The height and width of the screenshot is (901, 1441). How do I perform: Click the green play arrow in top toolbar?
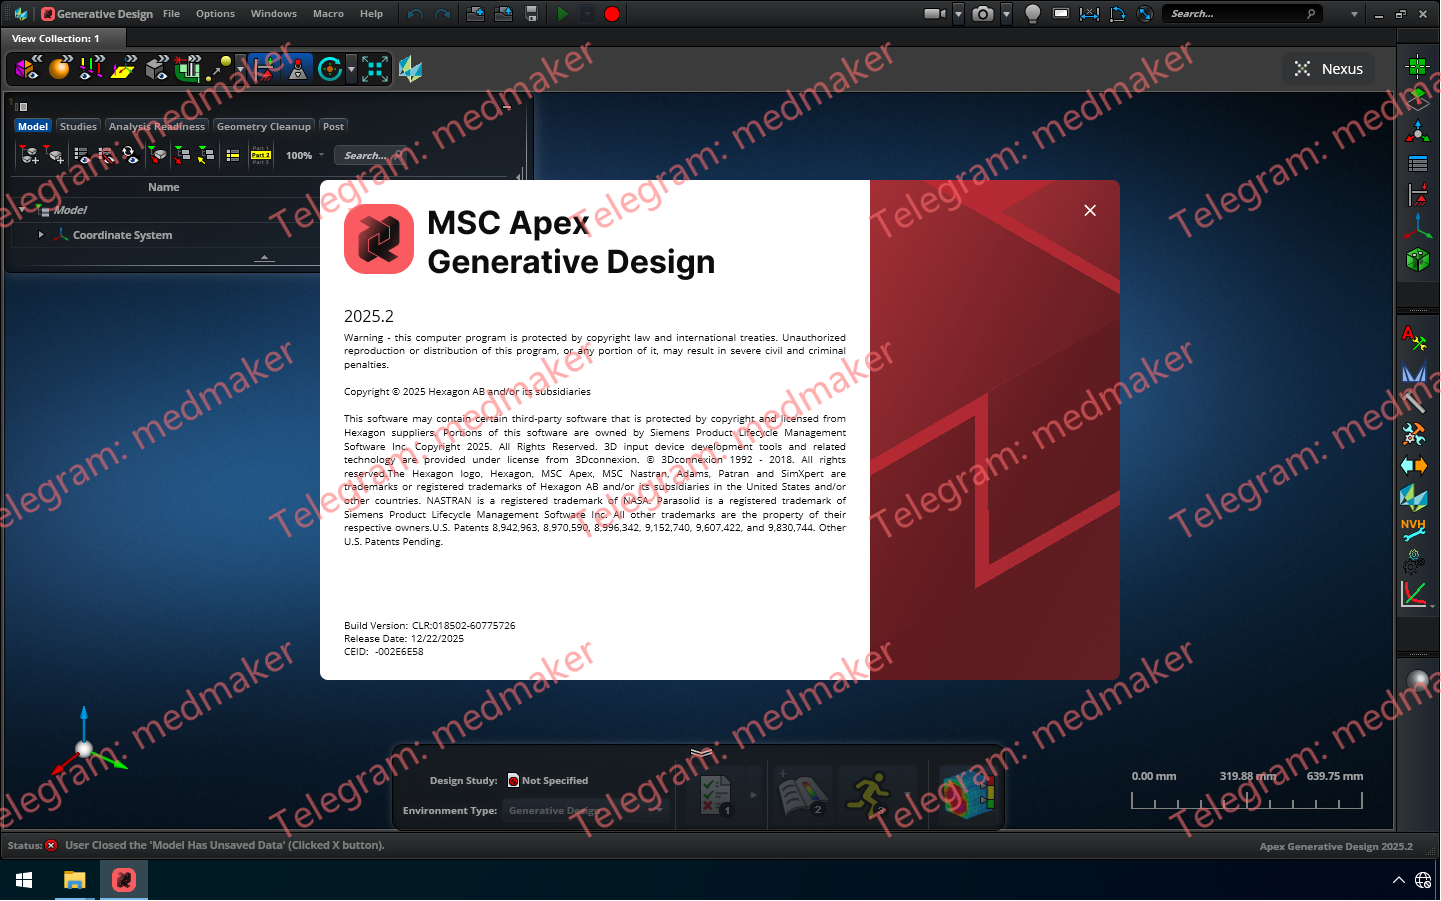click(562, 13)
